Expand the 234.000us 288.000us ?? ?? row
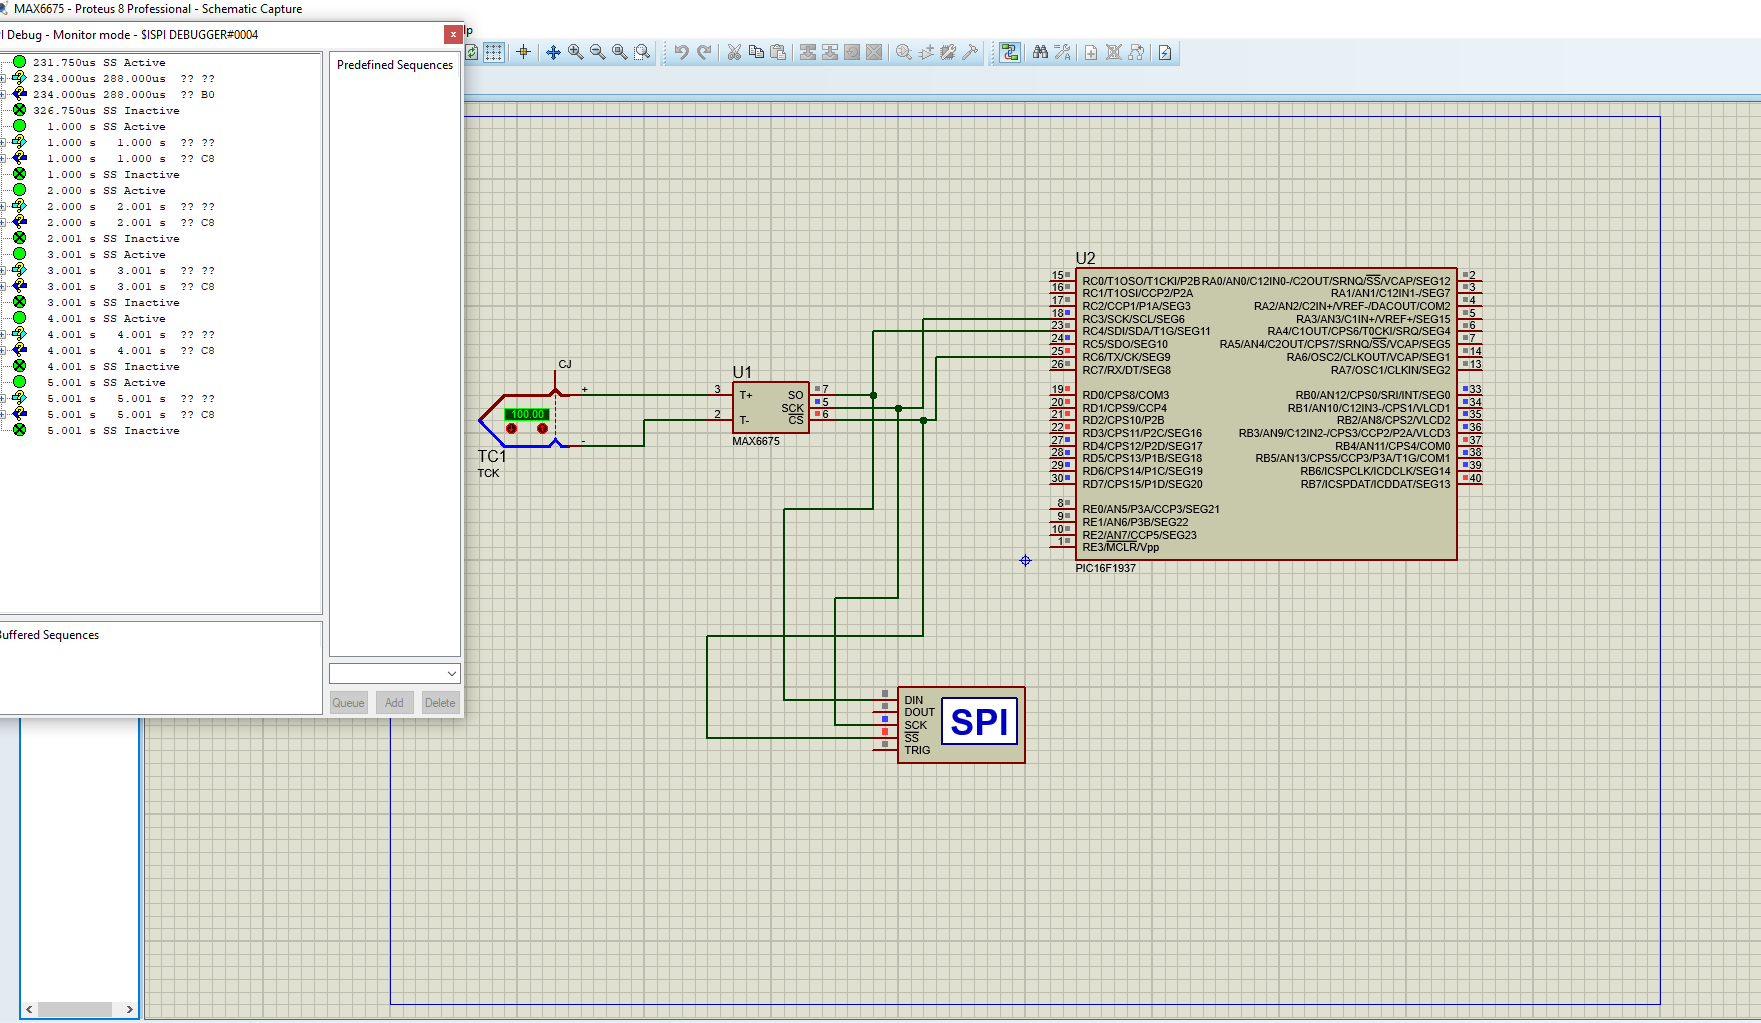Screen dimensions: 1761x1023 coord(3,79)
